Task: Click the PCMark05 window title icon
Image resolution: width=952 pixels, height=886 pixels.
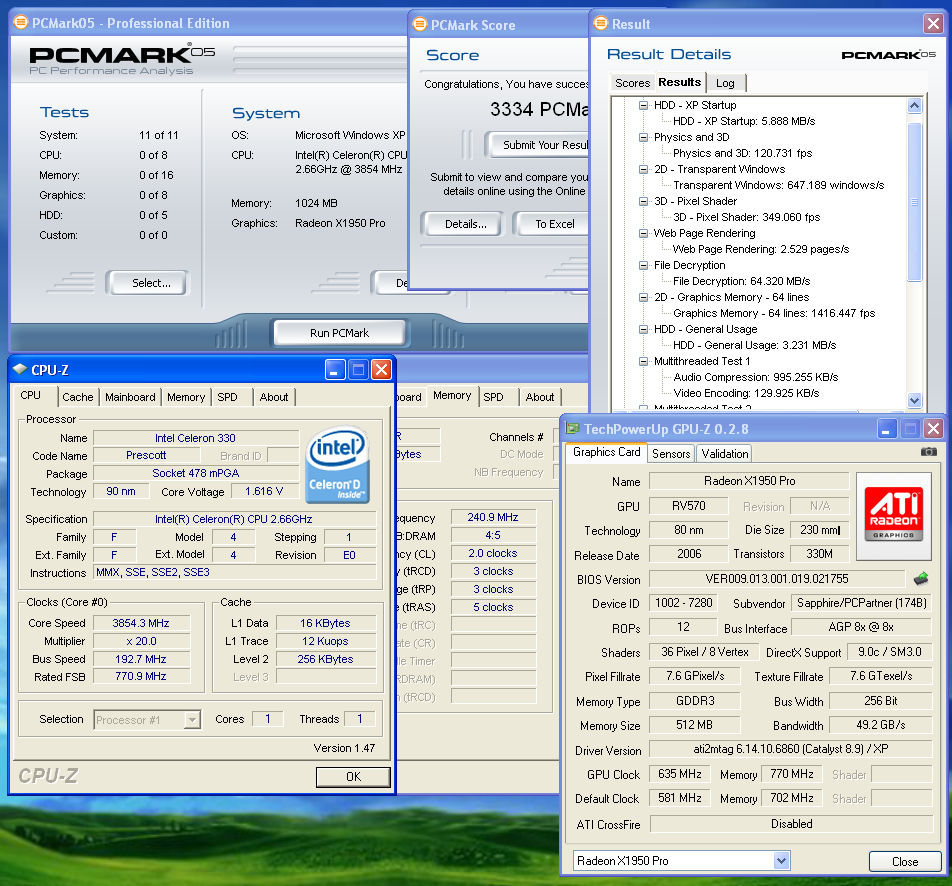Action: 21,23
